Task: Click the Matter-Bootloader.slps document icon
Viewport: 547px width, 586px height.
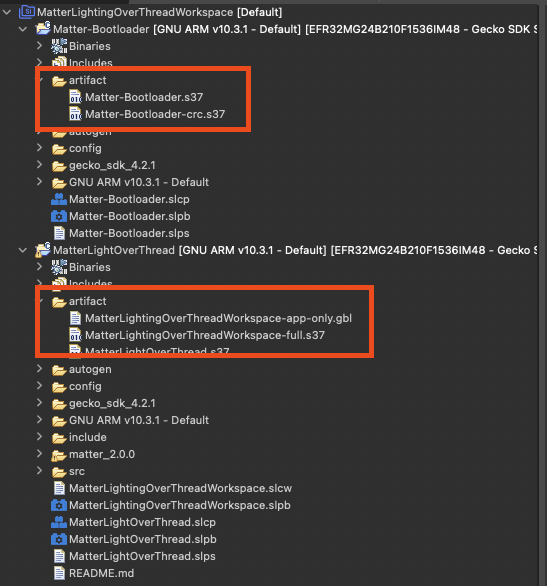Action: 59,233
